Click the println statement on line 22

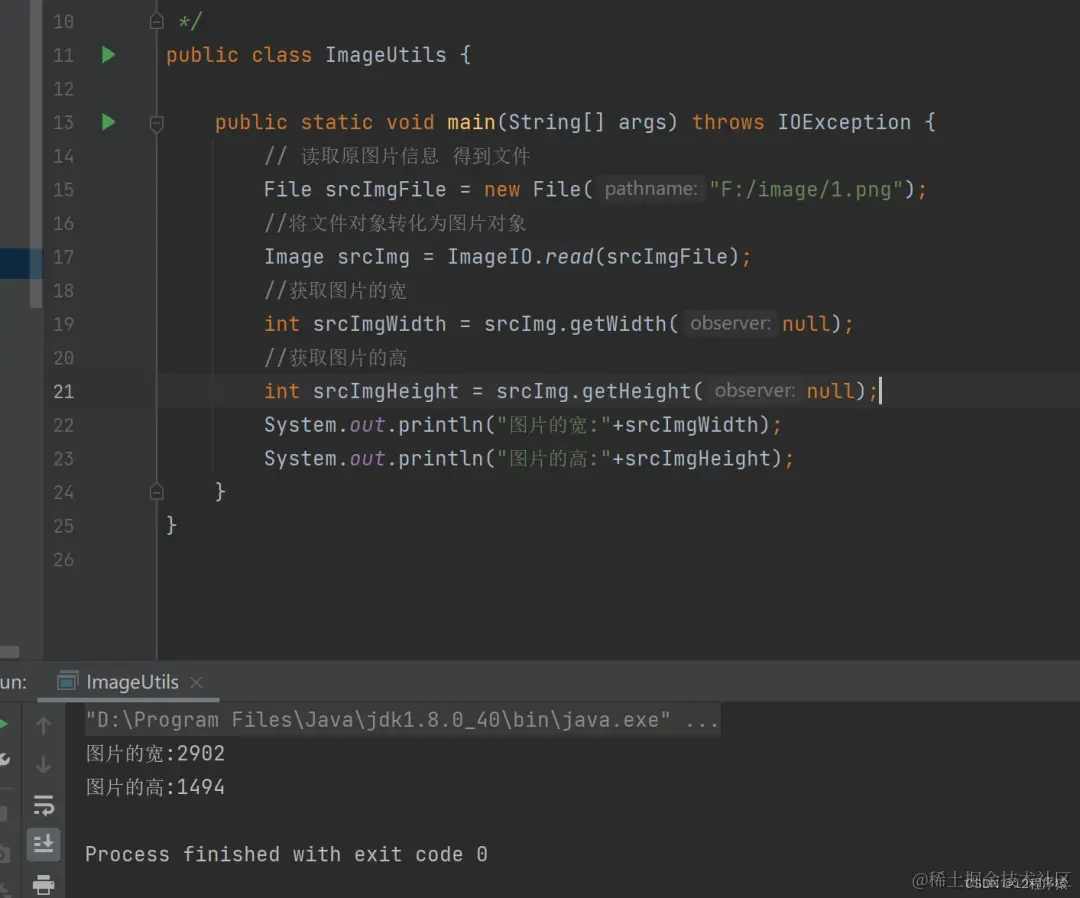(x=523, y=425)
